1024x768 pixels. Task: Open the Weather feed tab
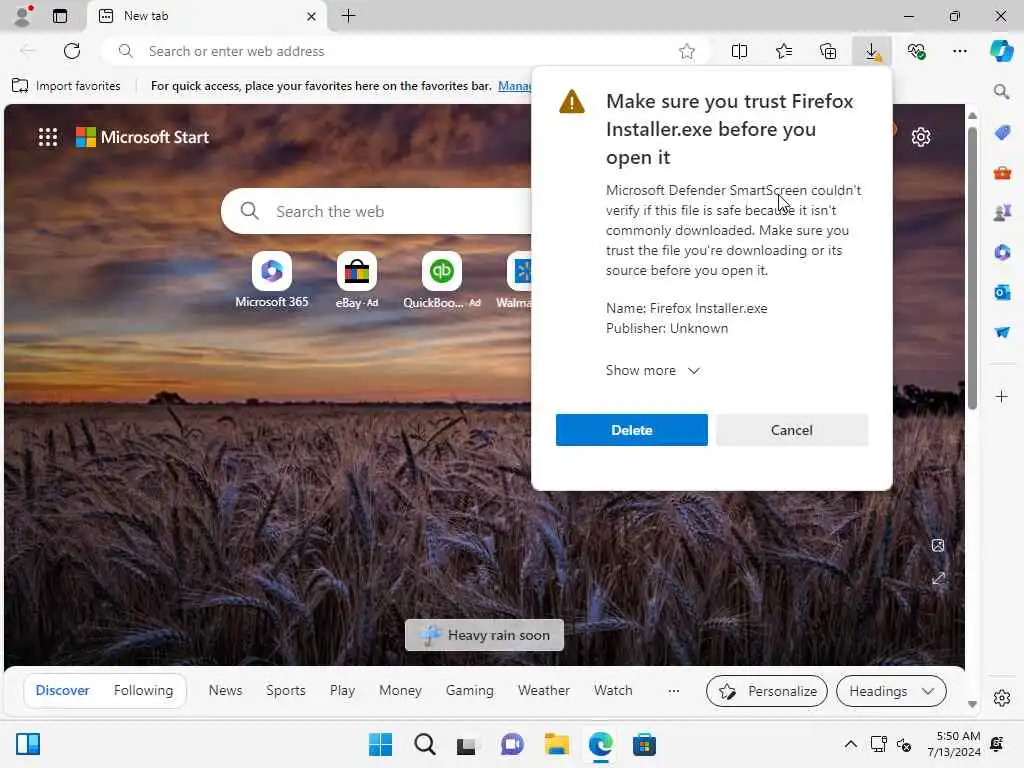coord(543,690)
